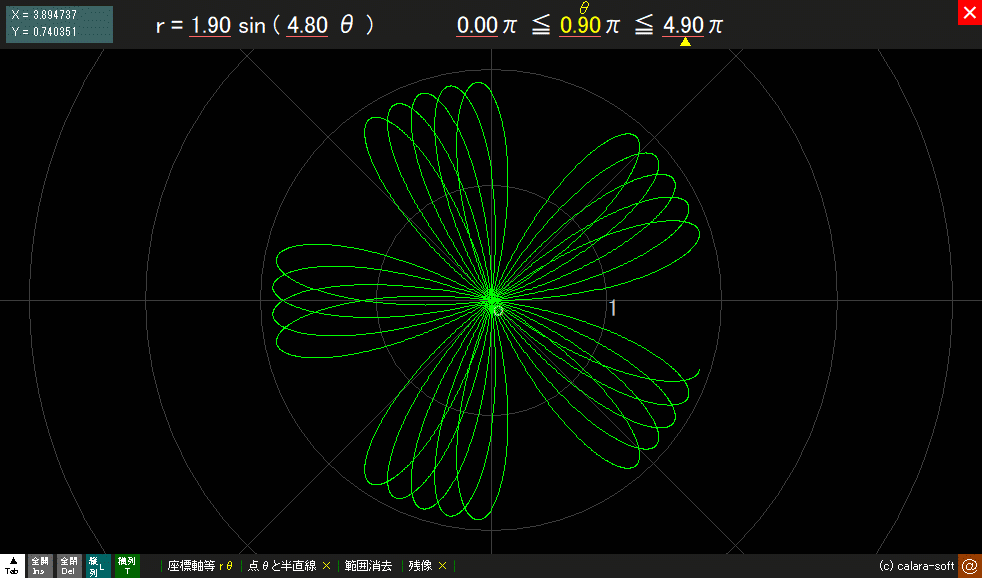The image size is (982, 578).
Task: Click the yellow triangle marker under 4.90
Action: pyautogui.click(x=685, y=42)
